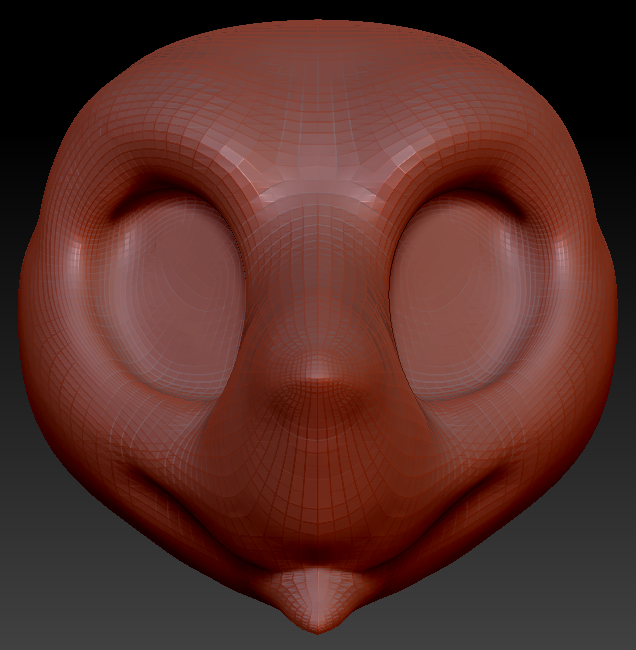Image resolution: width=636 pixels, height=650 pixels.
Task: Click the center of the forehead
Action: (318, 100)
